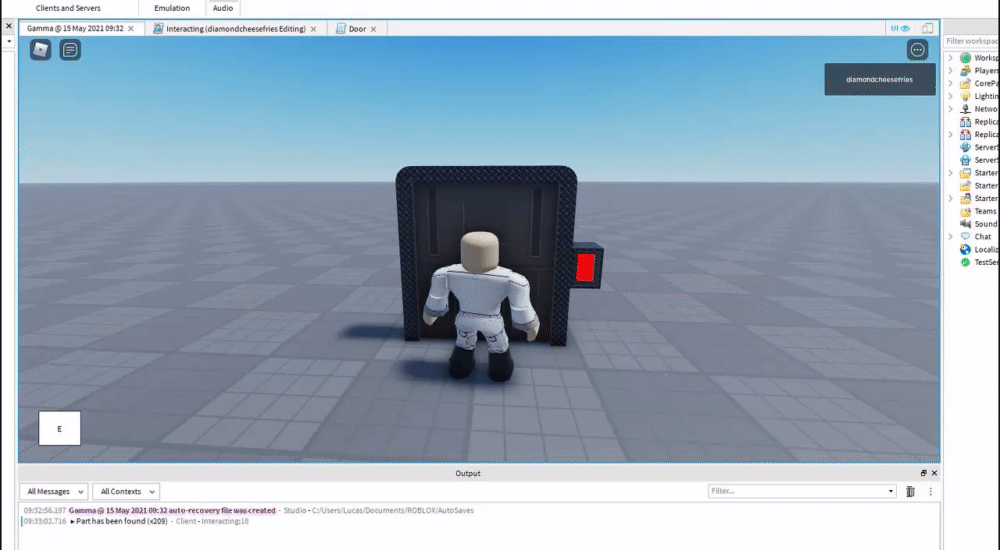Close the Door script tab
1000x550 pixels.
373,29
